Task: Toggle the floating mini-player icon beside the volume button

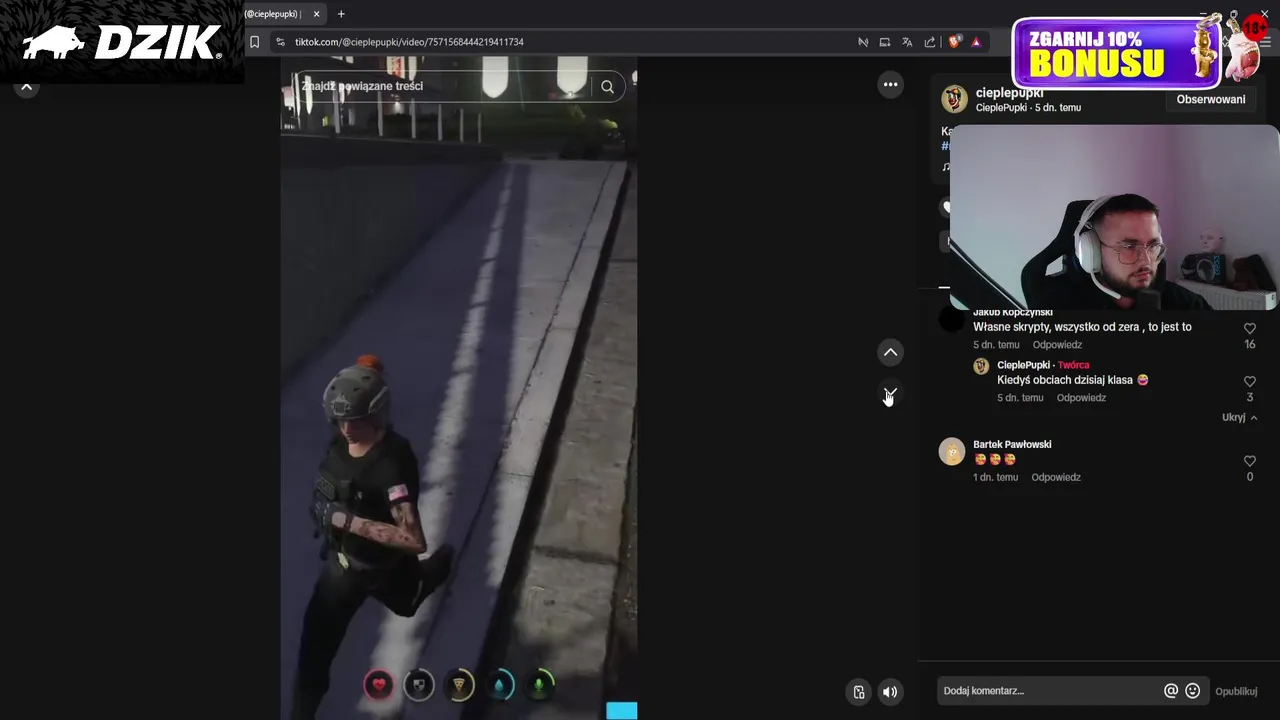Action: (x=859, y=692)
